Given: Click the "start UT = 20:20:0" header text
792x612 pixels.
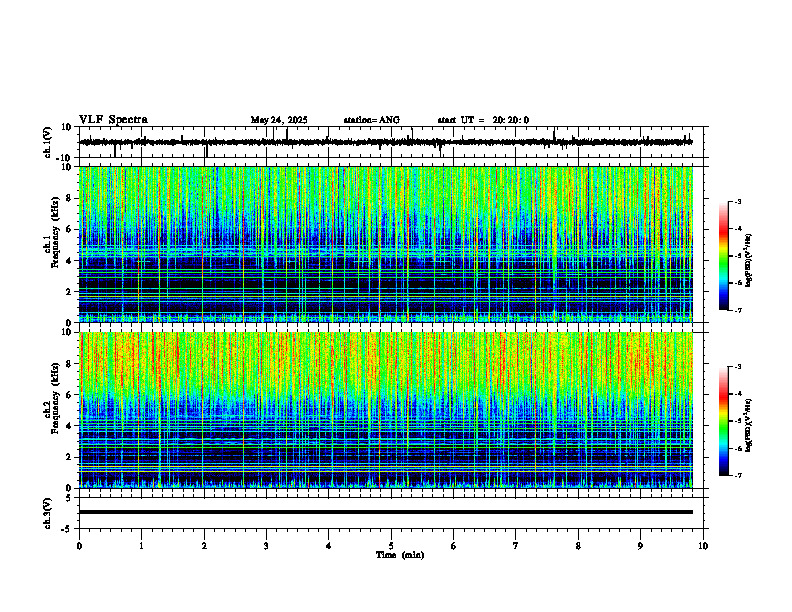Looking at the screenshot, I should click(483, 120).
